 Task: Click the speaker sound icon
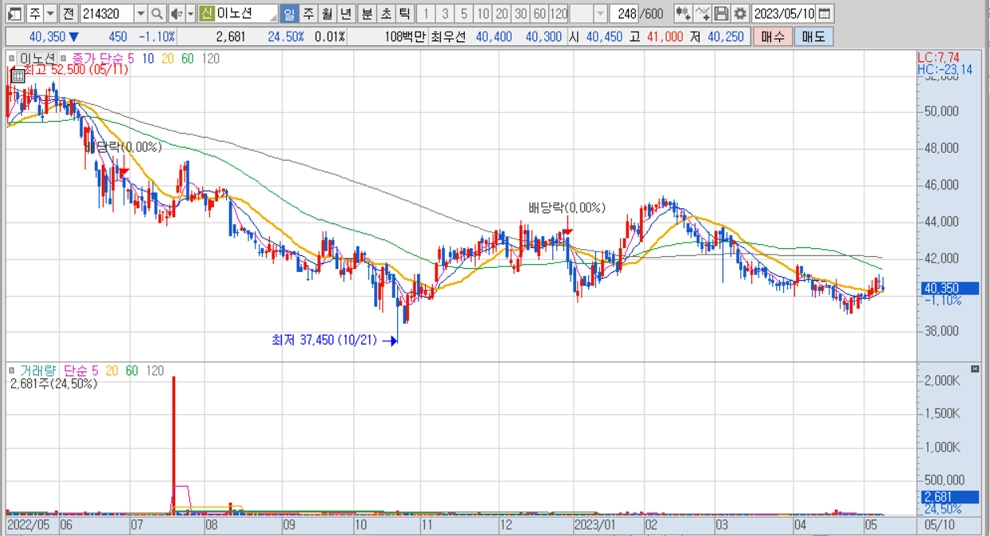pyautogui.click(x=176, y=14)
